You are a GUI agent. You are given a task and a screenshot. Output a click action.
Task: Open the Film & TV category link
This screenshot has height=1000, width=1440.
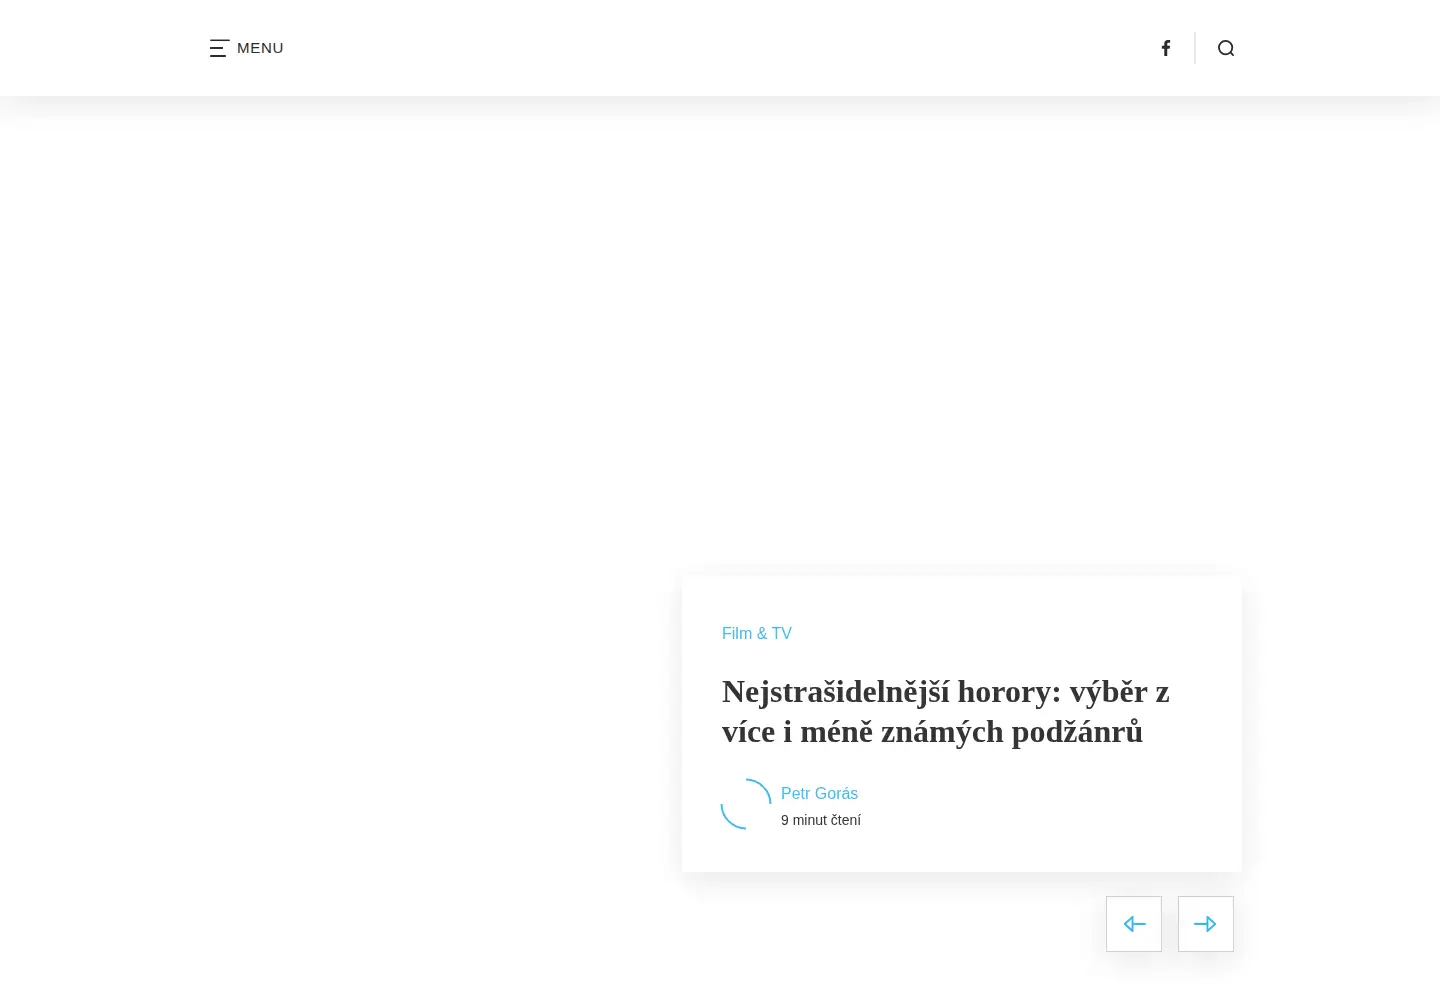coord(757,633)
